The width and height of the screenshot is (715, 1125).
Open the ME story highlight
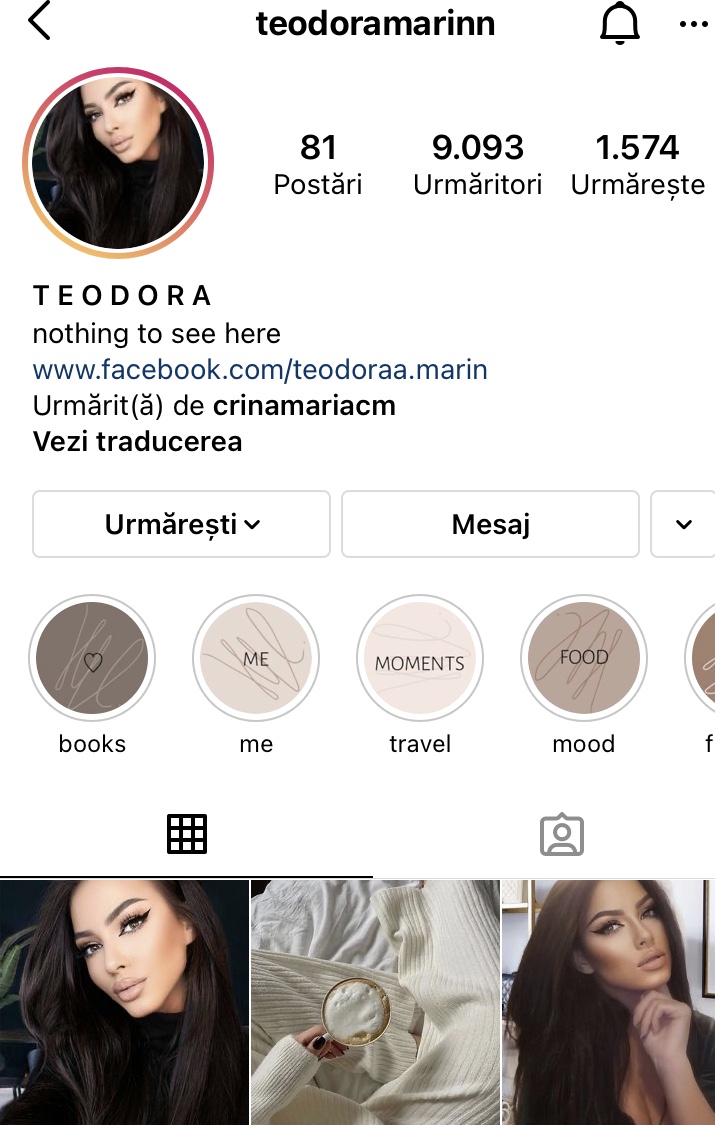coord(256,657)
